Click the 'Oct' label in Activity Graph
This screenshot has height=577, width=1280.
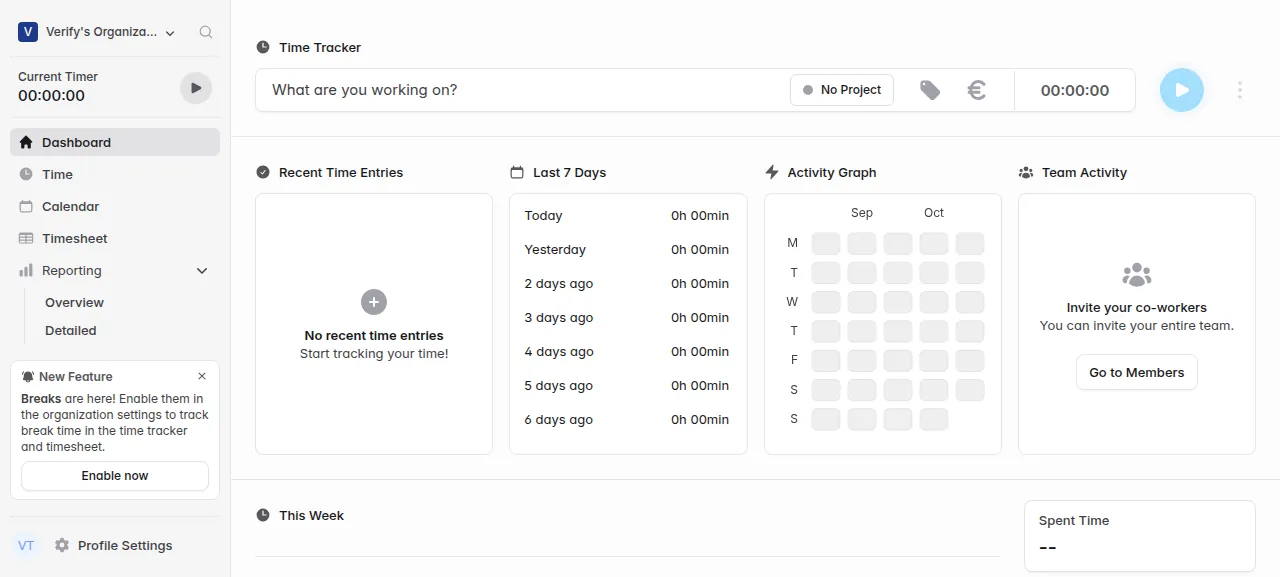(934, 213)
